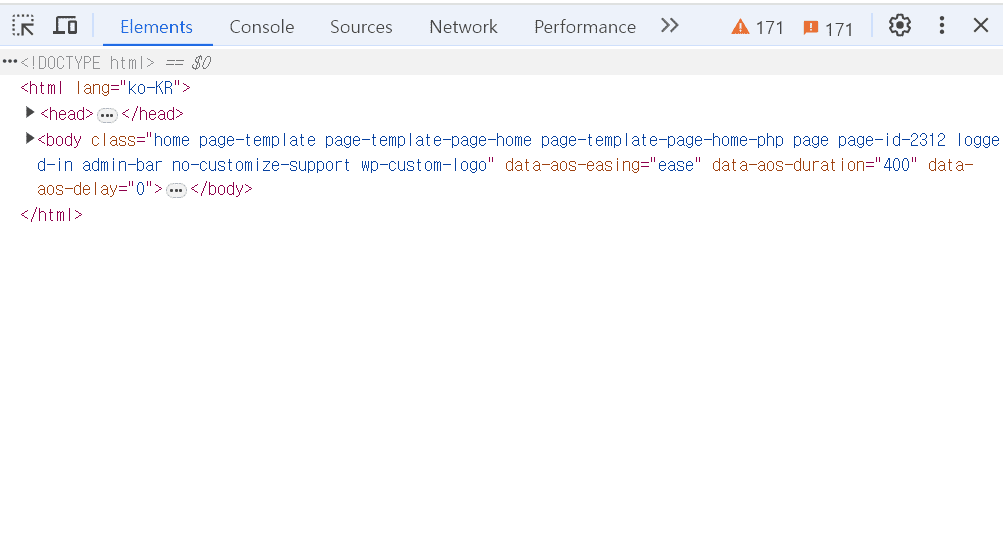Expand the body element arrow
The width and height of the screenshot is (1003, 543).
click(x=29, y=138)
